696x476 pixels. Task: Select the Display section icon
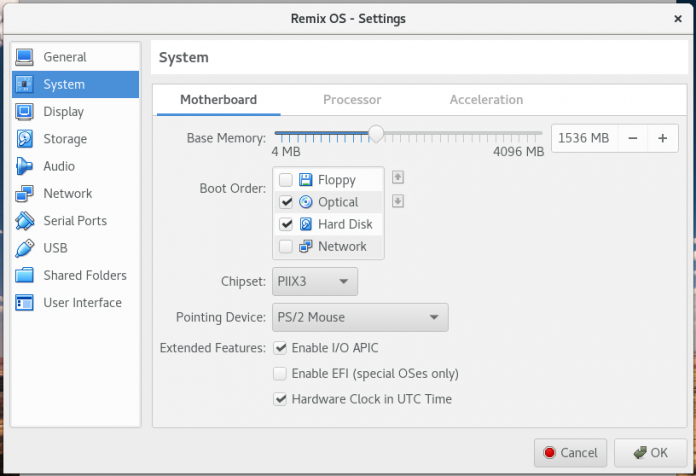click(x=25, y=112)
